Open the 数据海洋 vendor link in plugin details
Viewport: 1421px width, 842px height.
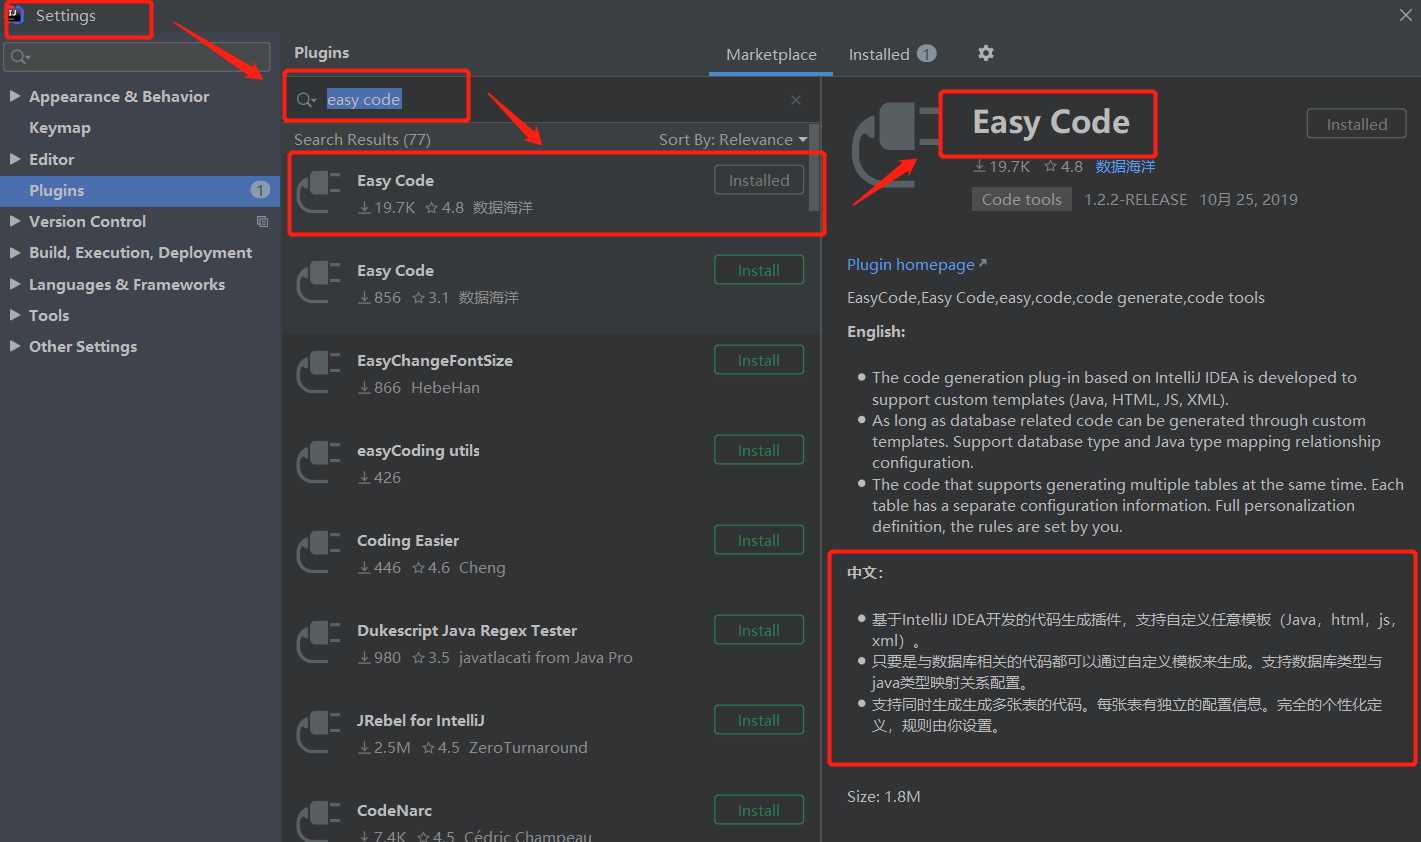click(x=1125, y=167)
